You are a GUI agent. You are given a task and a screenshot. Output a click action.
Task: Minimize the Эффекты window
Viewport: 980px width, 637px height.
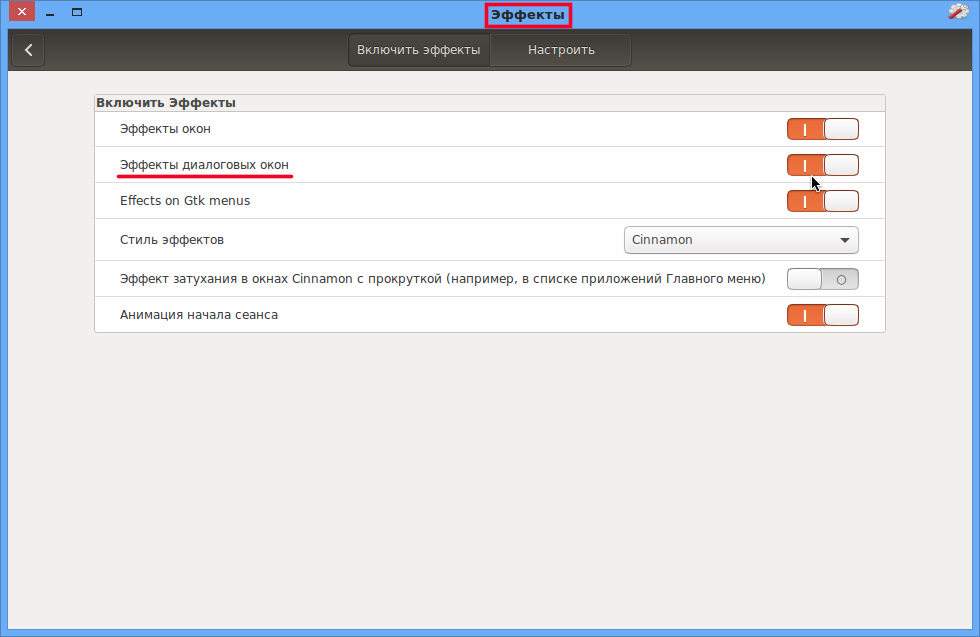click(50, 13)
